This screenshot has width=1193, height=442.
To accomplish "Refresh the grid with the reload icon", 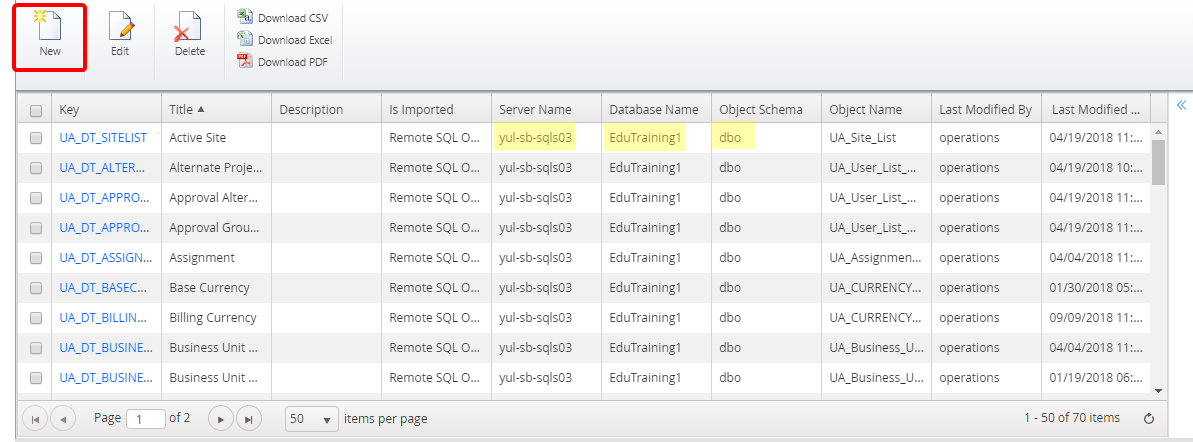I will (x=1149, y=418).
